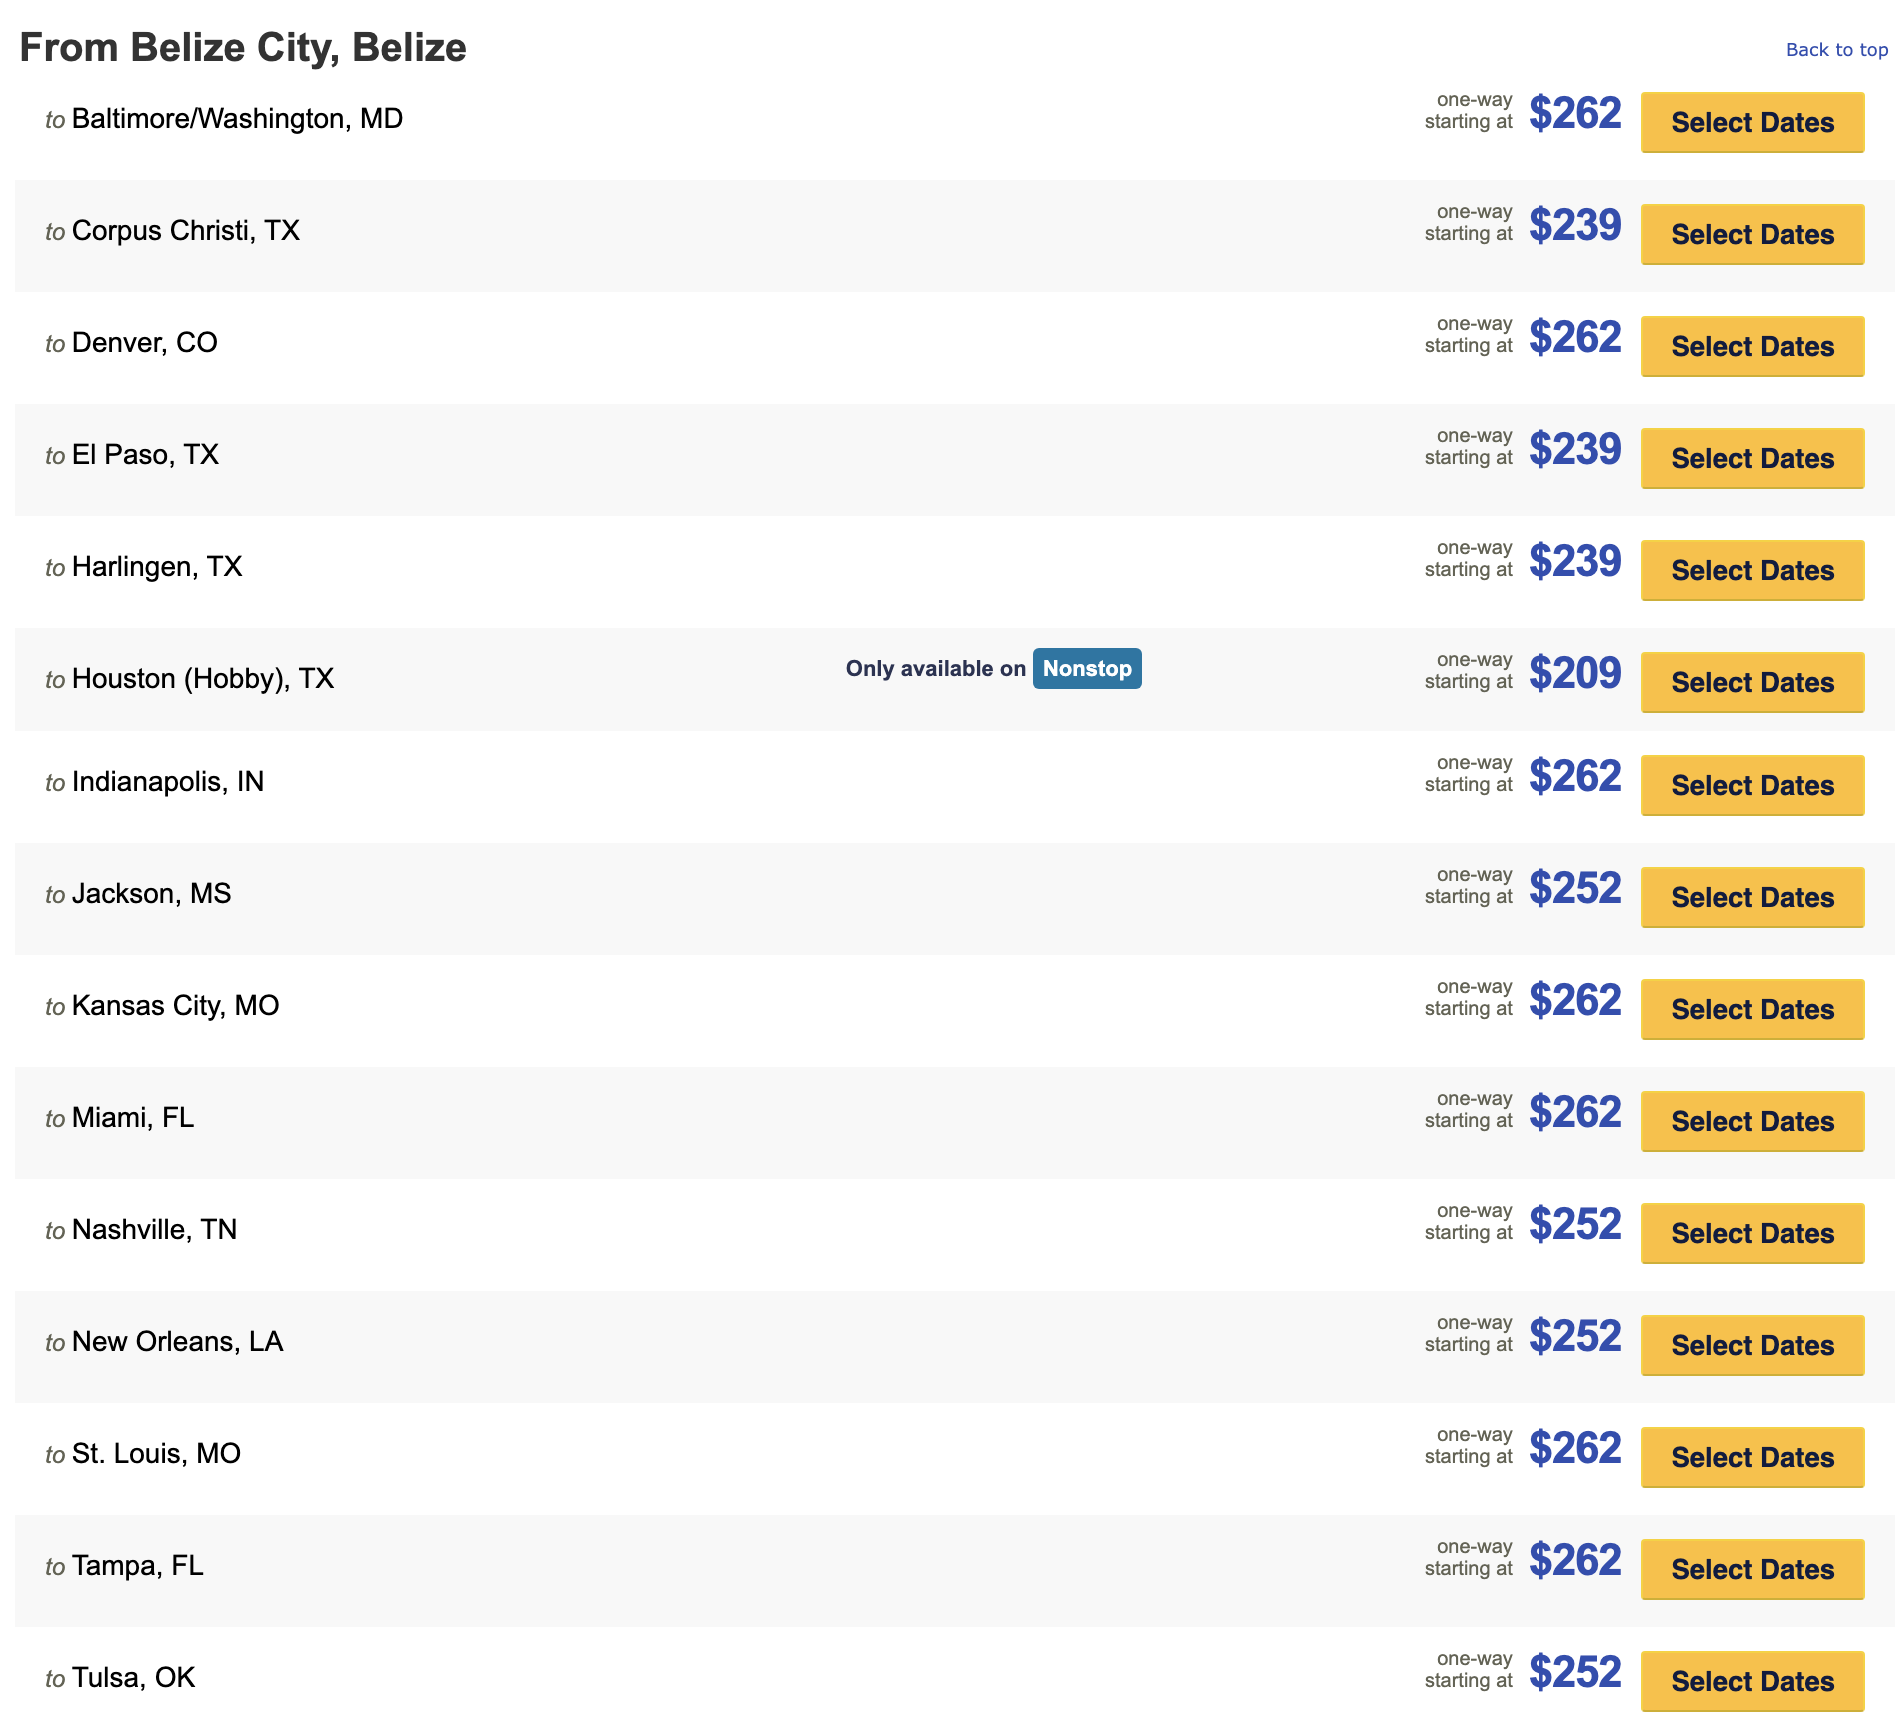Select Dates for Corpus Christi, TX
The width and height of the screenshot is (1904, 1734).
(x=1752, y=235)
